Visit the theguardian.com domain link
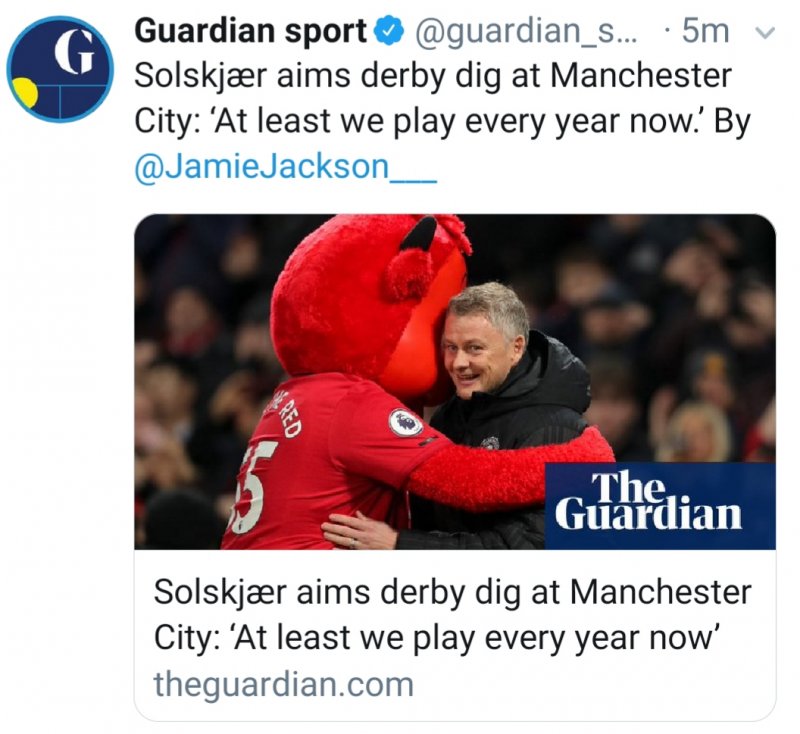This screenshot has width=800, height=734. pos(283,684)
